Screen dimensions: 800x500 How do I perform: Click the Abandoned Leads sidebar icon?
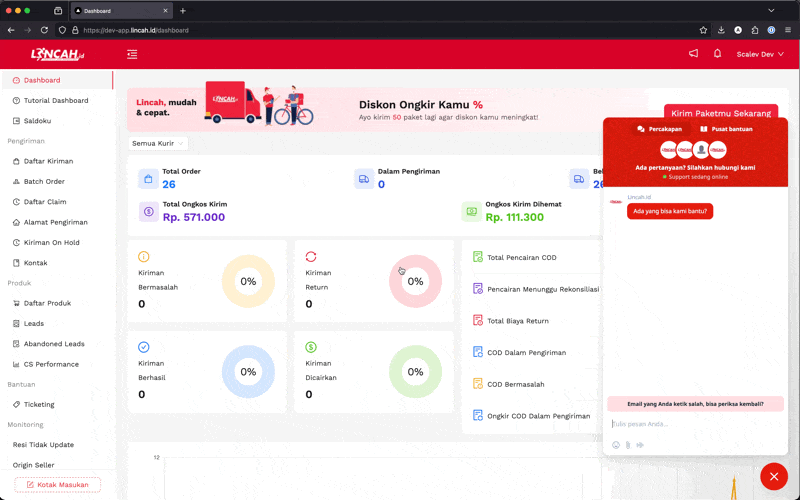click(x=16, y=344)
